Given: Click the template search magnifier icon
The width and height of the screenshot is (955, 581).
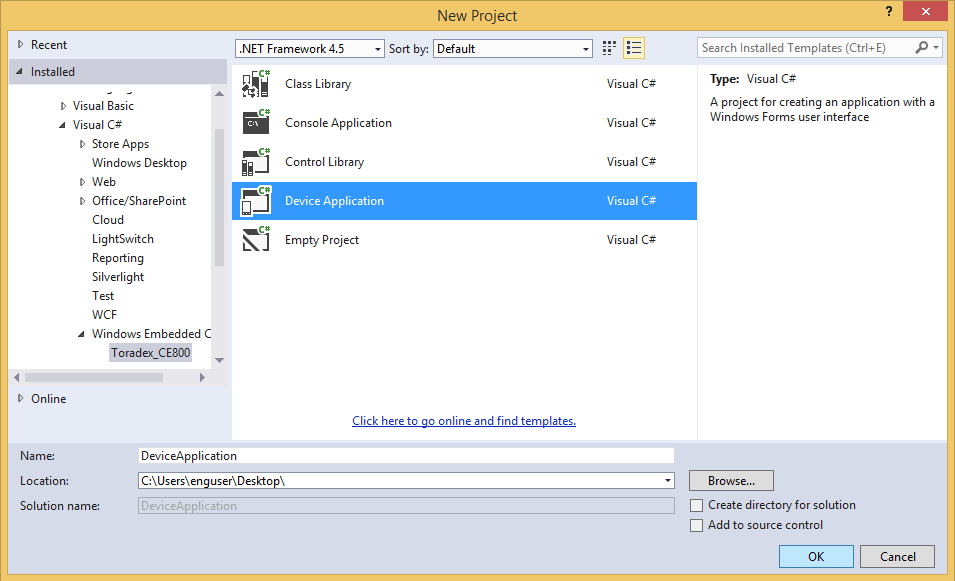Looking at the screenshot, I should [x=921, y=47].
